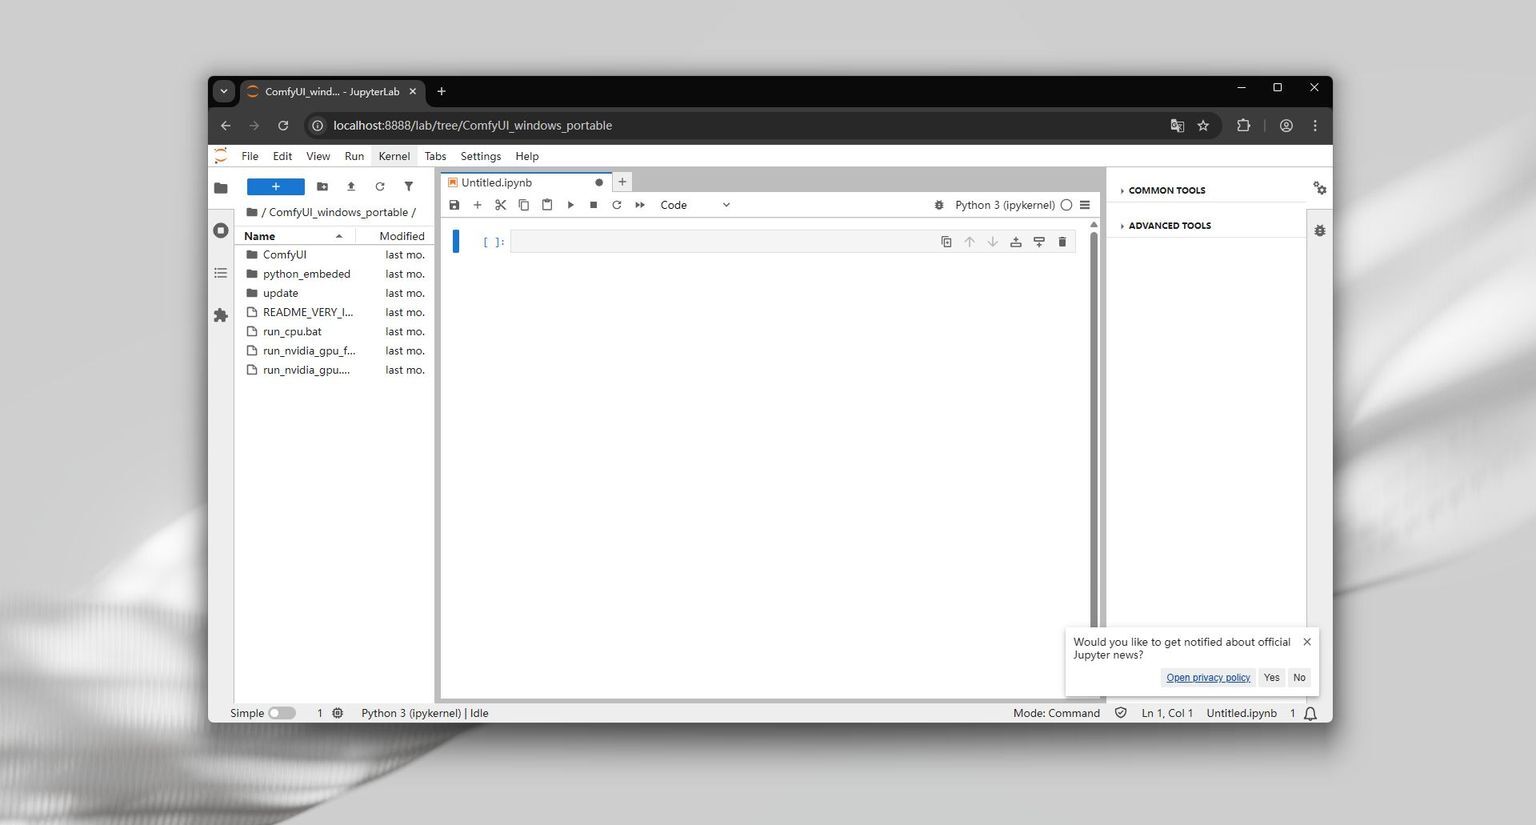
Task: Enable the debugger bug icon in toolbar
Action: 939,205
